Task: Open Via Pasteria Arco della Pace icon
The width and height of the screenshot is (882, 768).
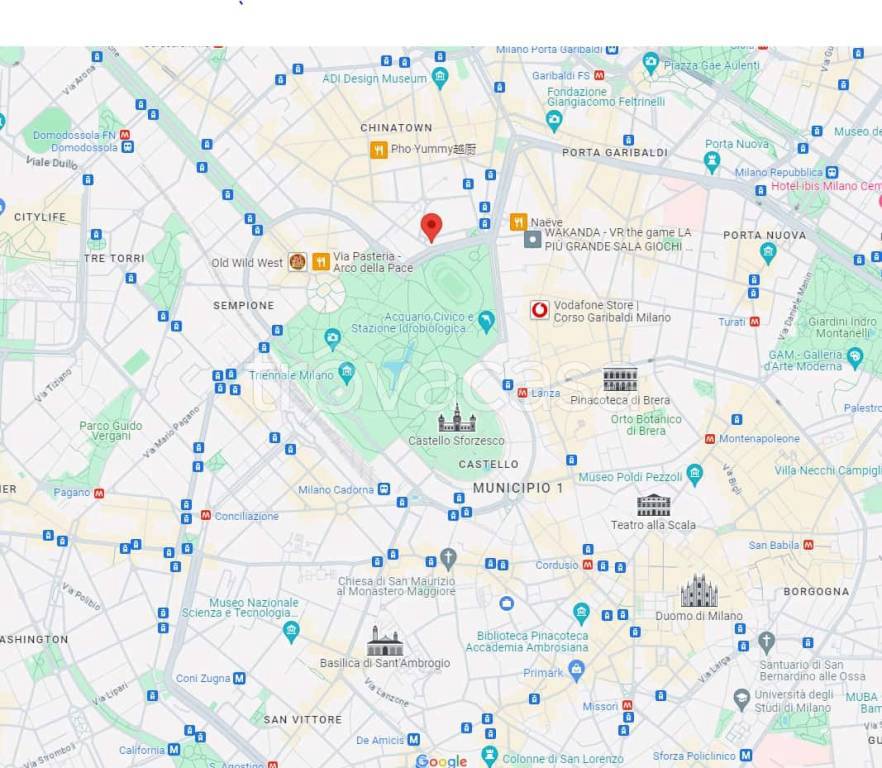Action: click(x=321, y=262)
